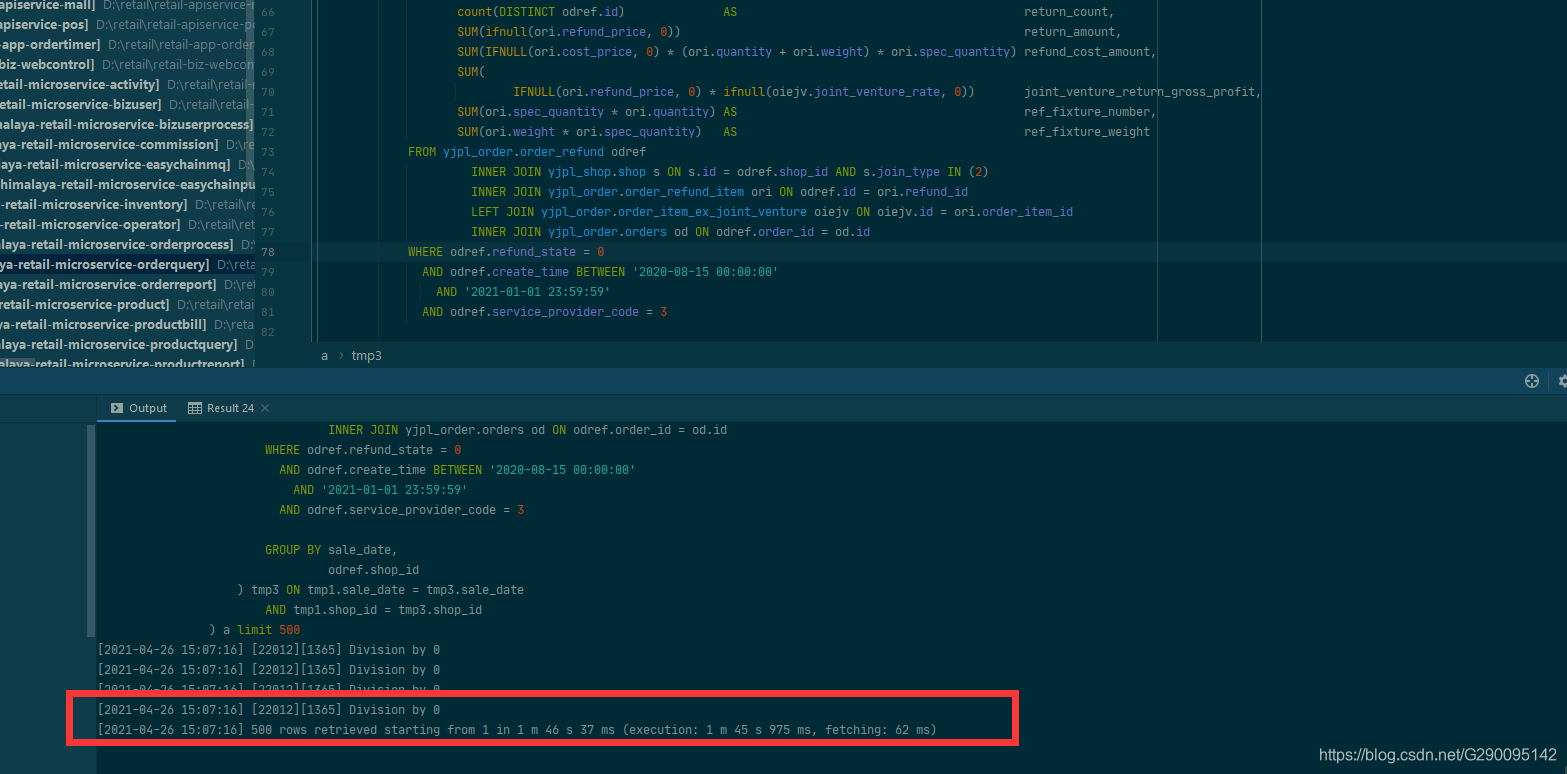The height and width of the screenshot is (774, 1567).
Task: Click the WHERE odref.refund_state = 0 editor line
Action: [505, 252]
